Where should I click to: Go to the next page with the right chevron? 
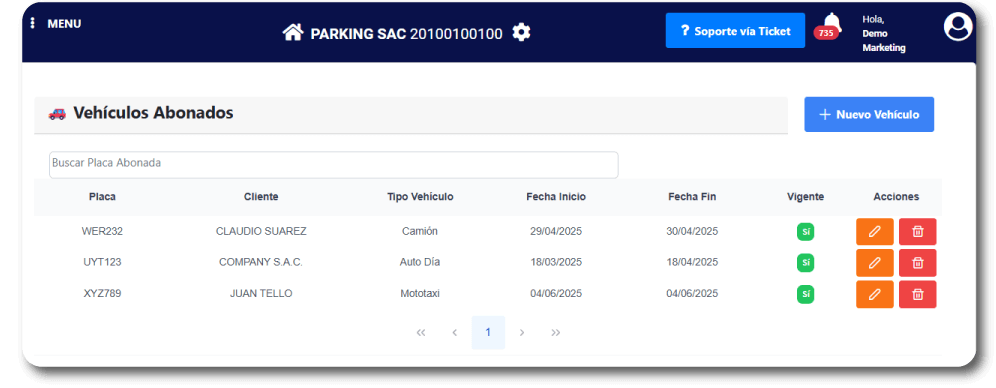click(x=522, y=333)
